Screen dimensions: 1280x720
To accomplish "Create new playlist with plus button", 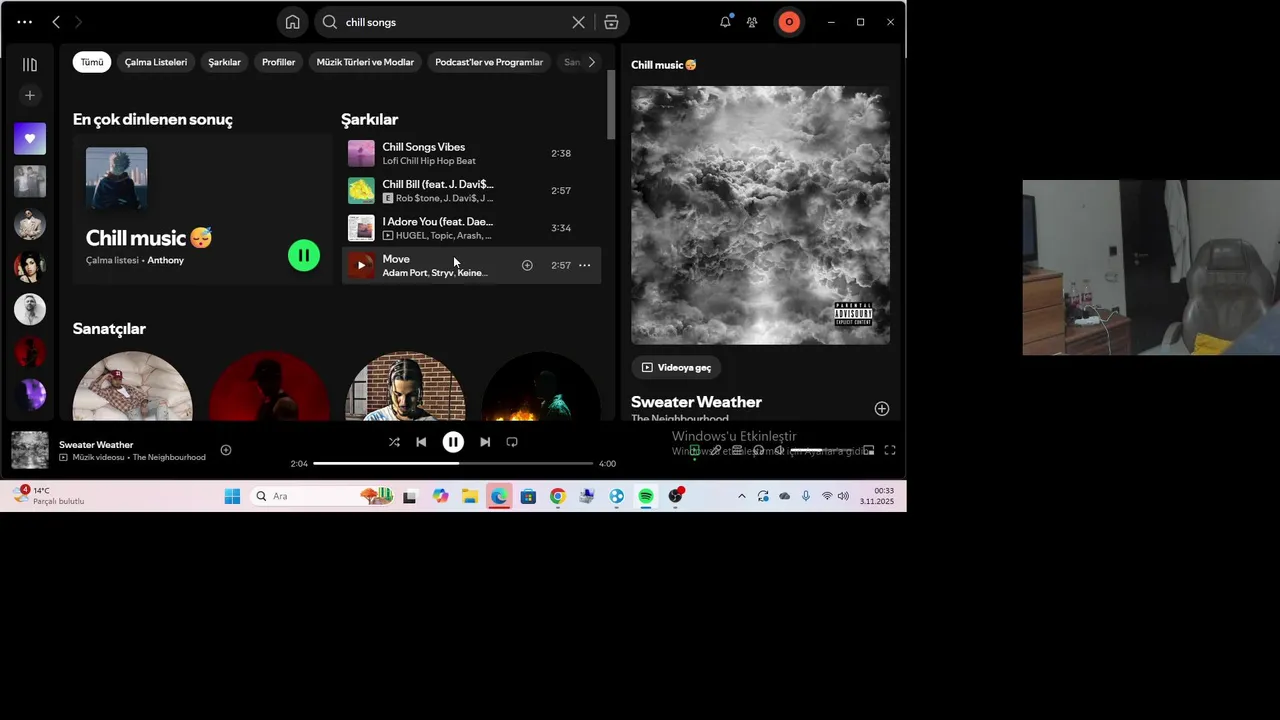I will coord(30,96).
